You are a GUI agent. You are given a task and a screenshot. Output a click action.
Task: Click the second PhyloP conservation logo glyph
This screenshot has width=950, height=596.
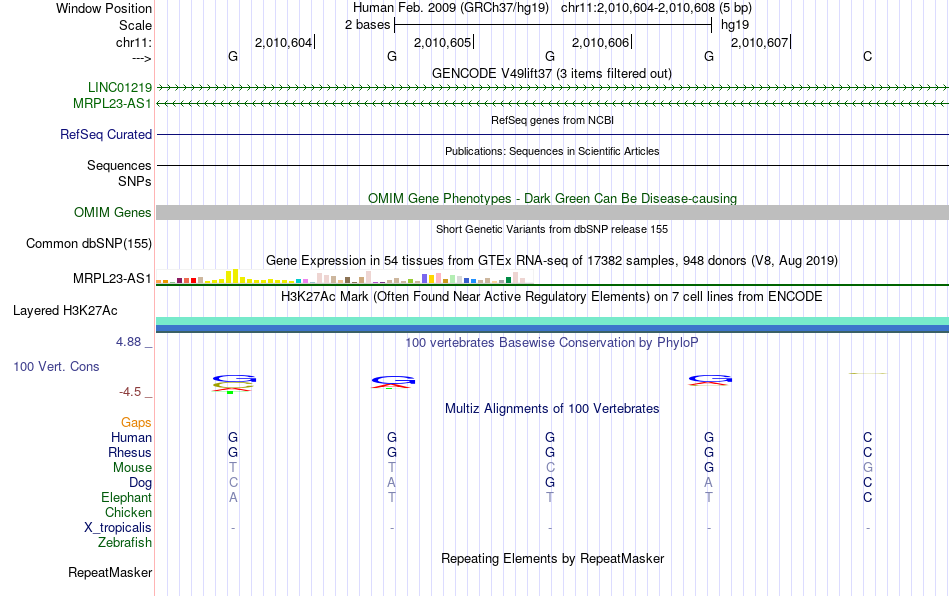[x=393, y=382]
